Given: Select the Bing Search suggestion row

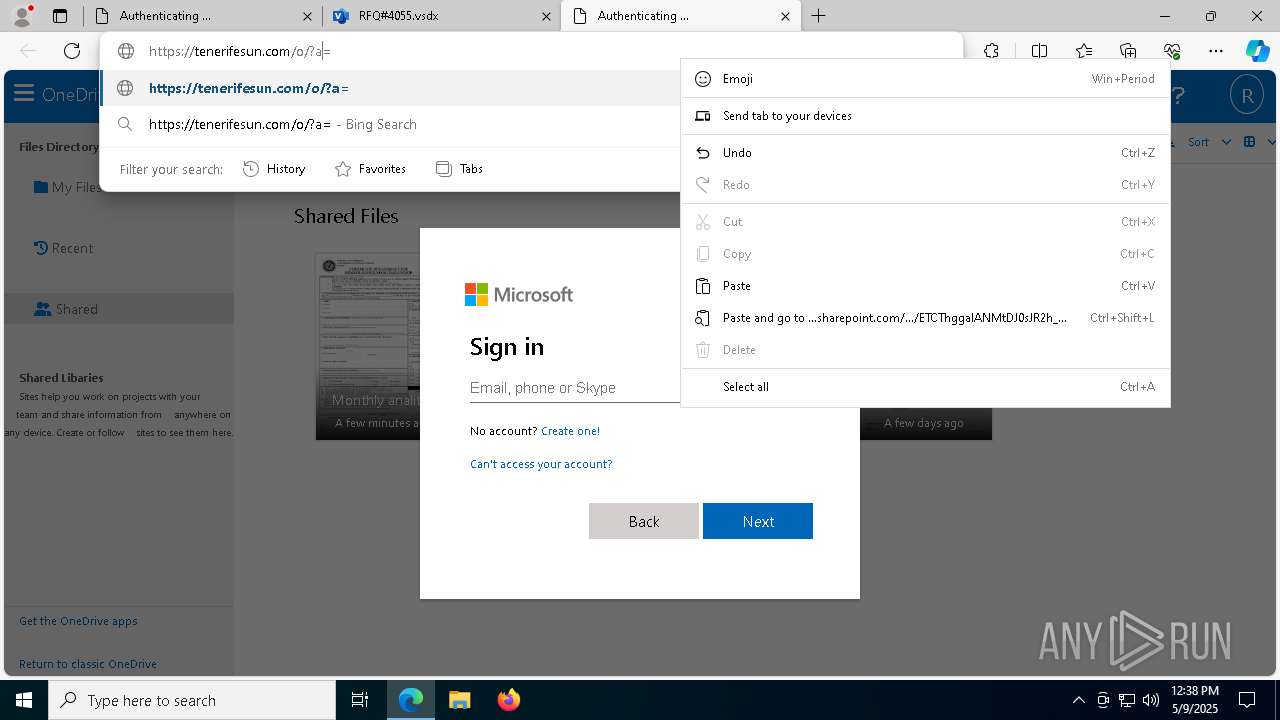Looking at the screenshot, I should (392, 124).
